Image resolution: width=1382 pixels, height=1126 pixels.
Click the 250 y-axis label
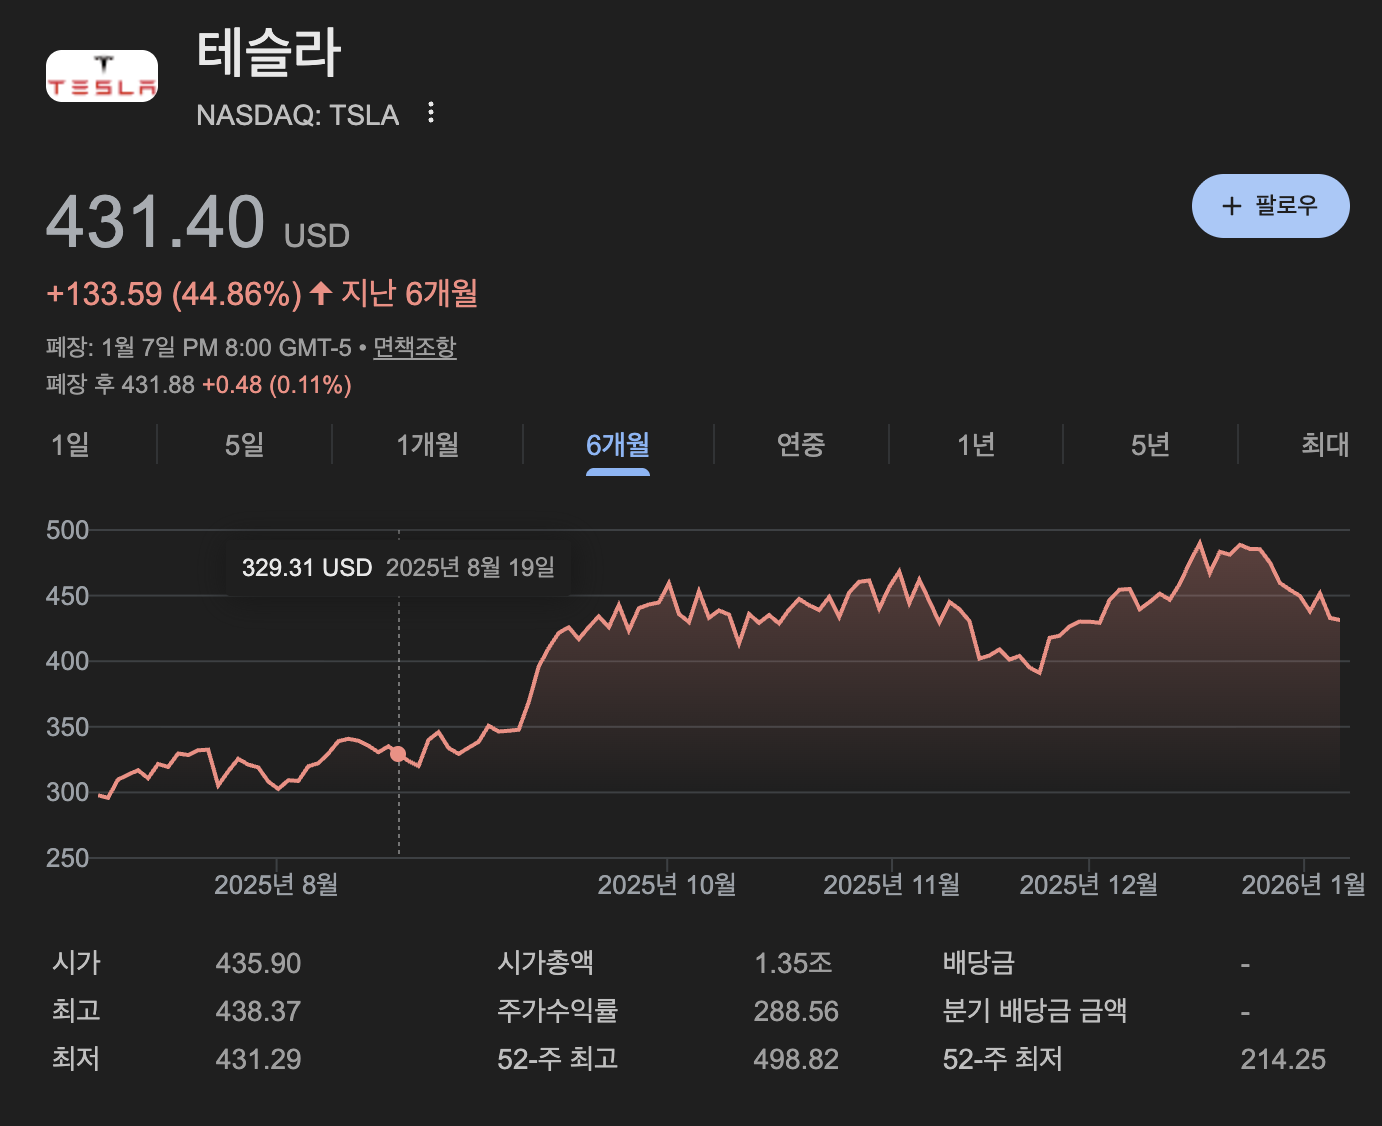[68, 858]
